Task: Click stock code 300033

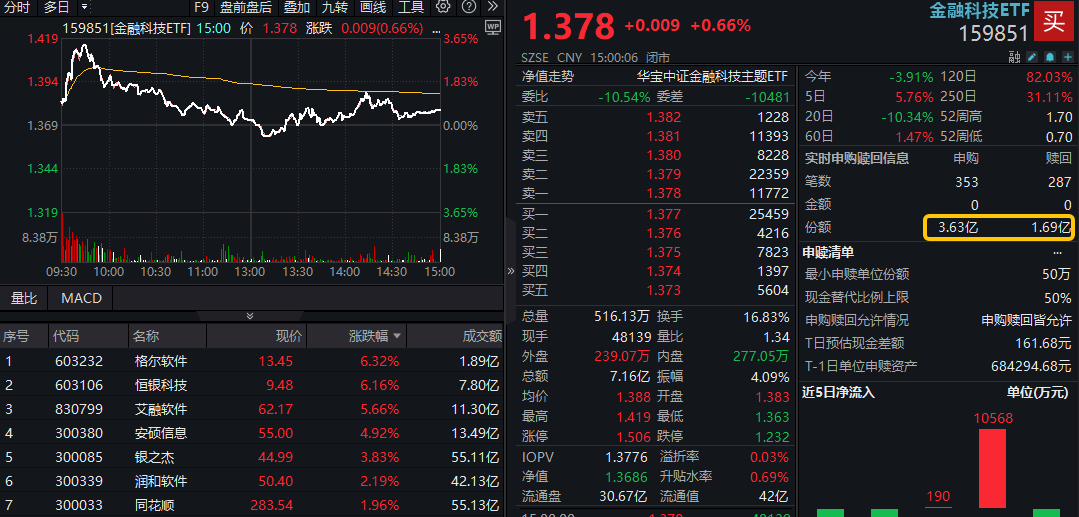Action: tap(78, 505)
